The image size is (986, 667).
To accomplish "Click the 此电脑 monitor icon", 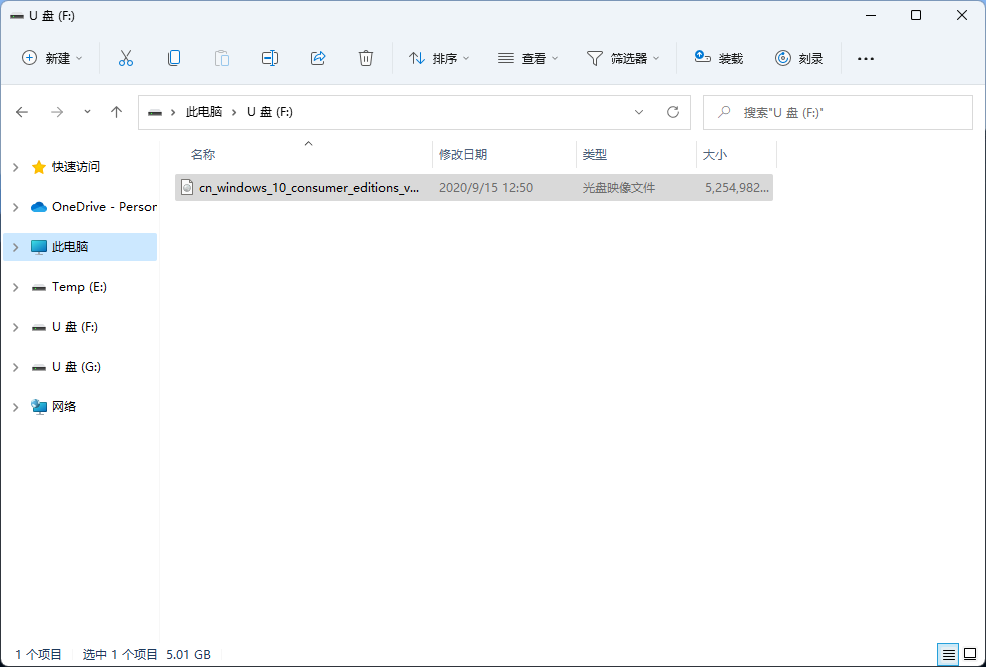I will pyautogui.click(x=39, y=247).
